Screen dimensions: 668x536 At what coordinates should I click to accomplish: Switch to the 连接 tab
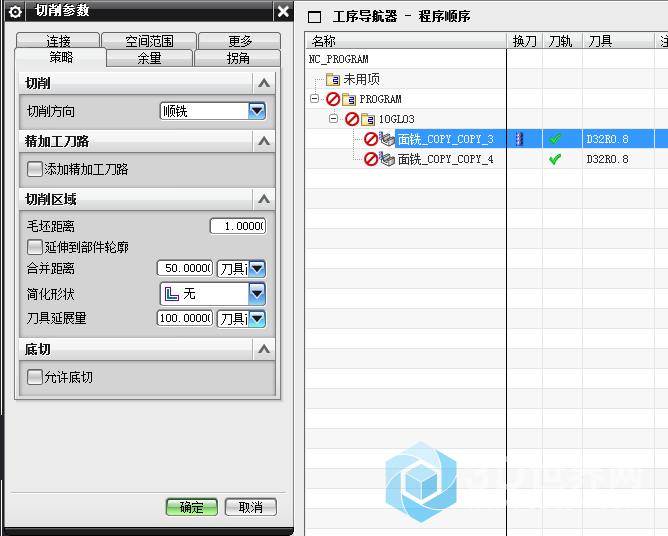58,40
